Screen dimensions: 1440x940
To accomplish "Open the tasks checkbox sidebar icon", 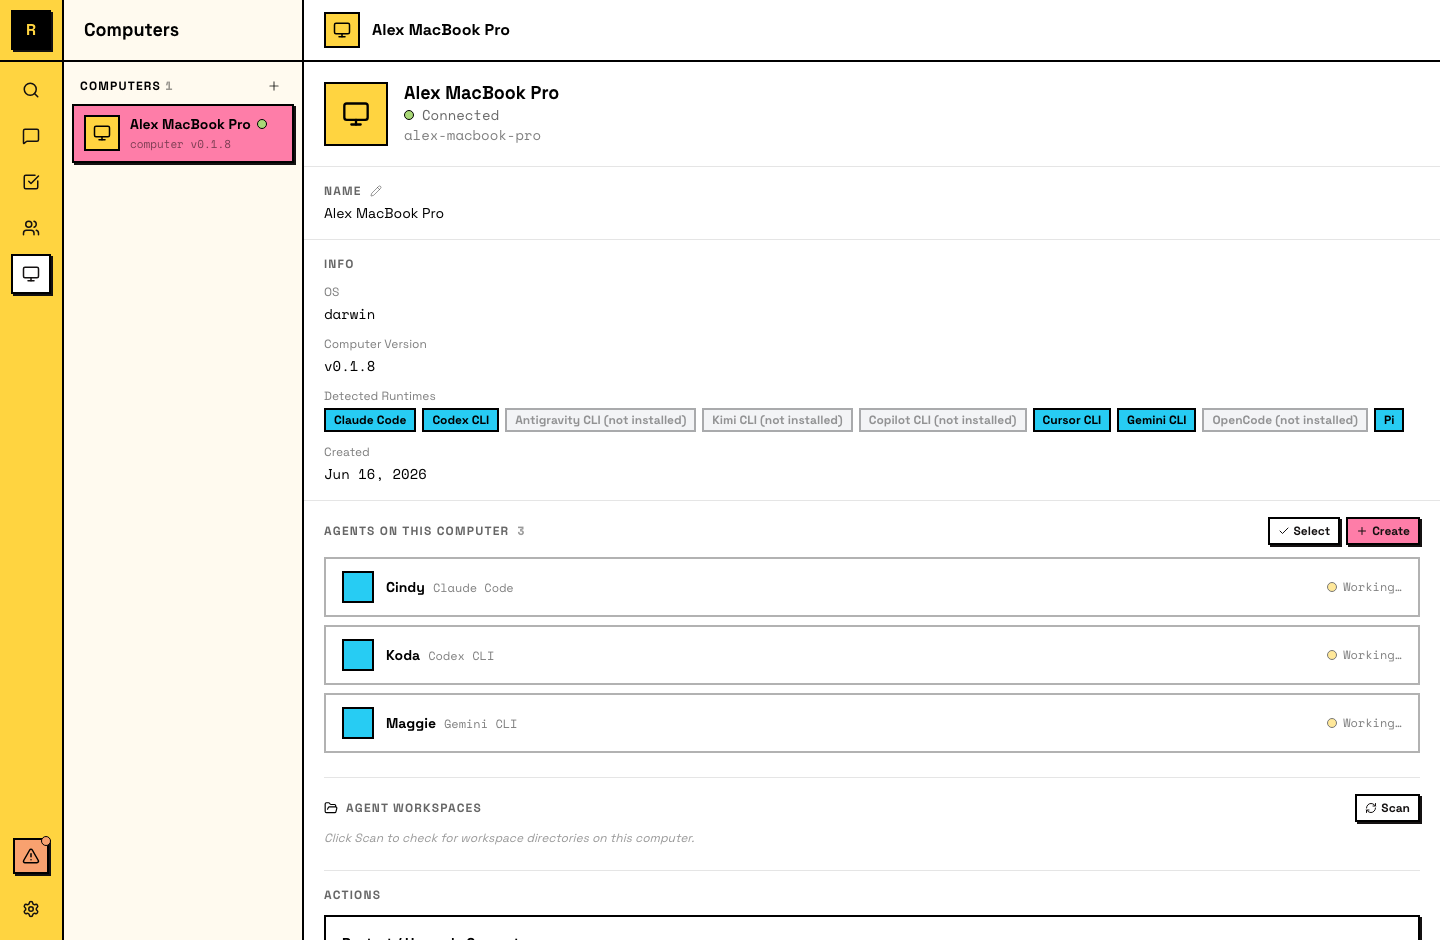I will tap(31, 182).
